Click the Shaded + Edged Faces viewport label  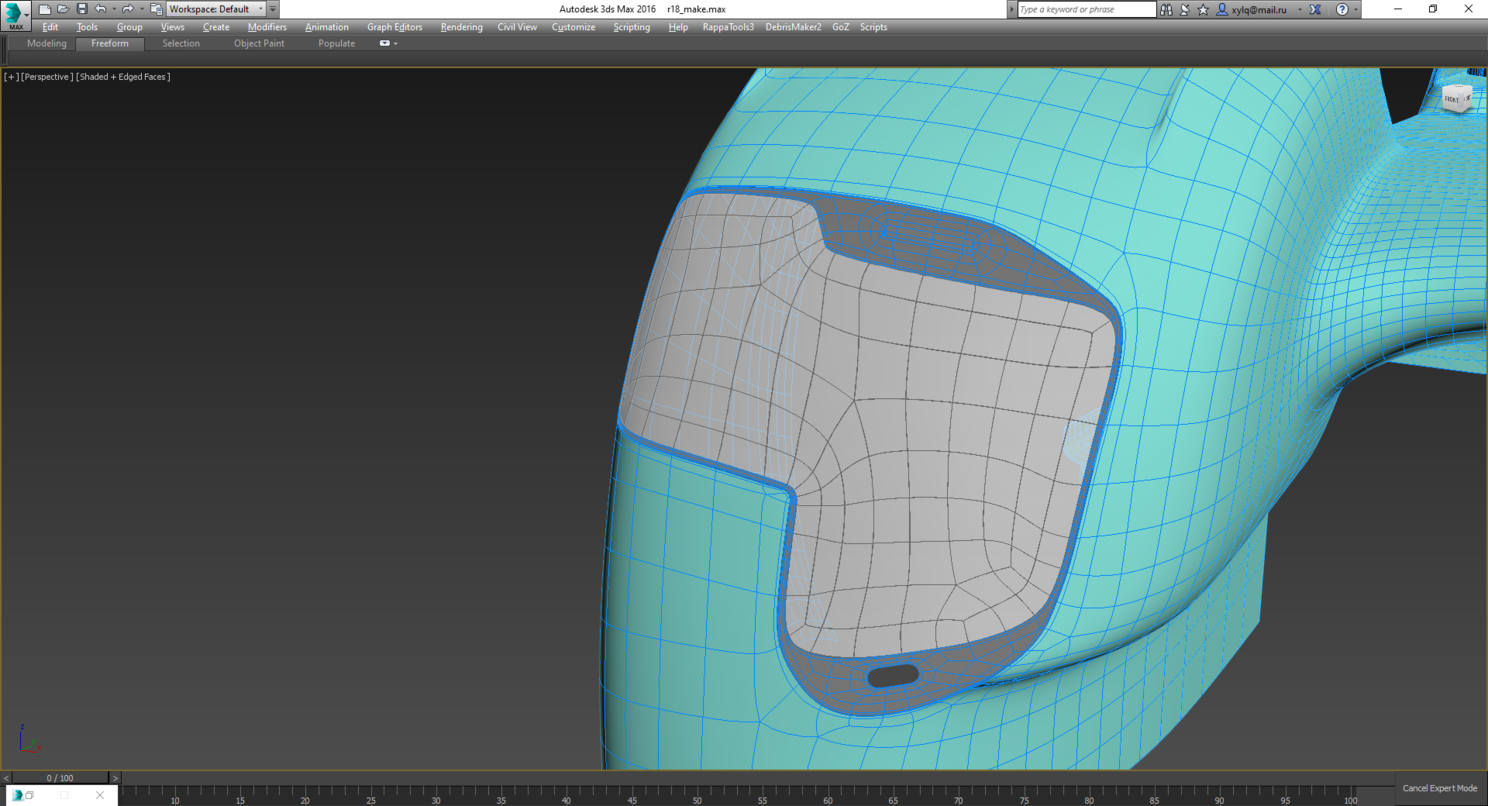tap(123, 77)
